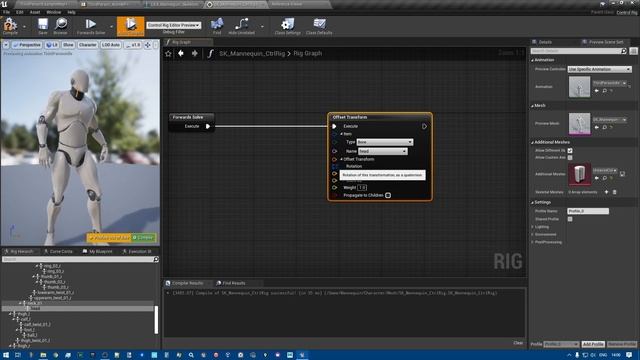The image size is (640, 360).
Task: Use selected asset arrow for Preview Mesh
Action: coord(597,127)
